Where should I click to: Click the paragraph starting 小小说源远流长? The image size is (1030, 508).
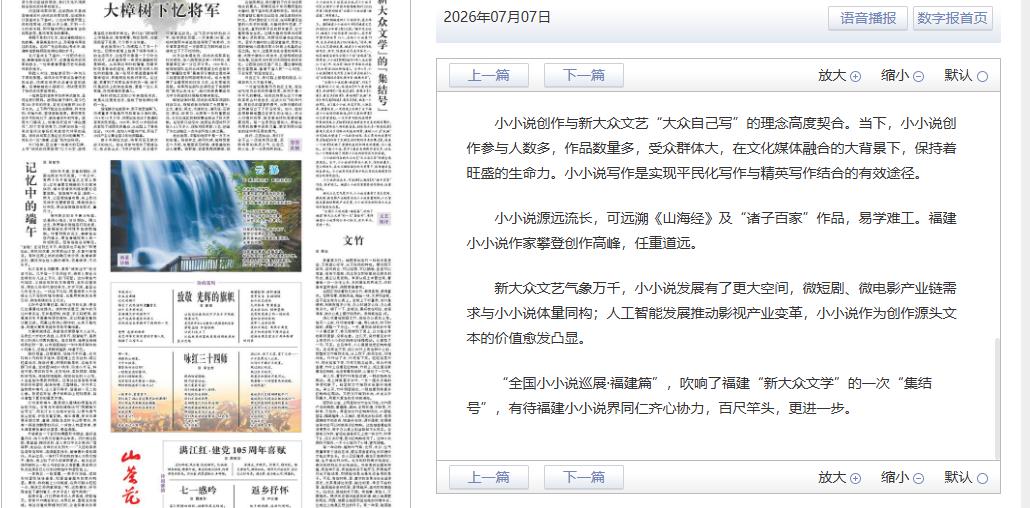coord(711,231)
